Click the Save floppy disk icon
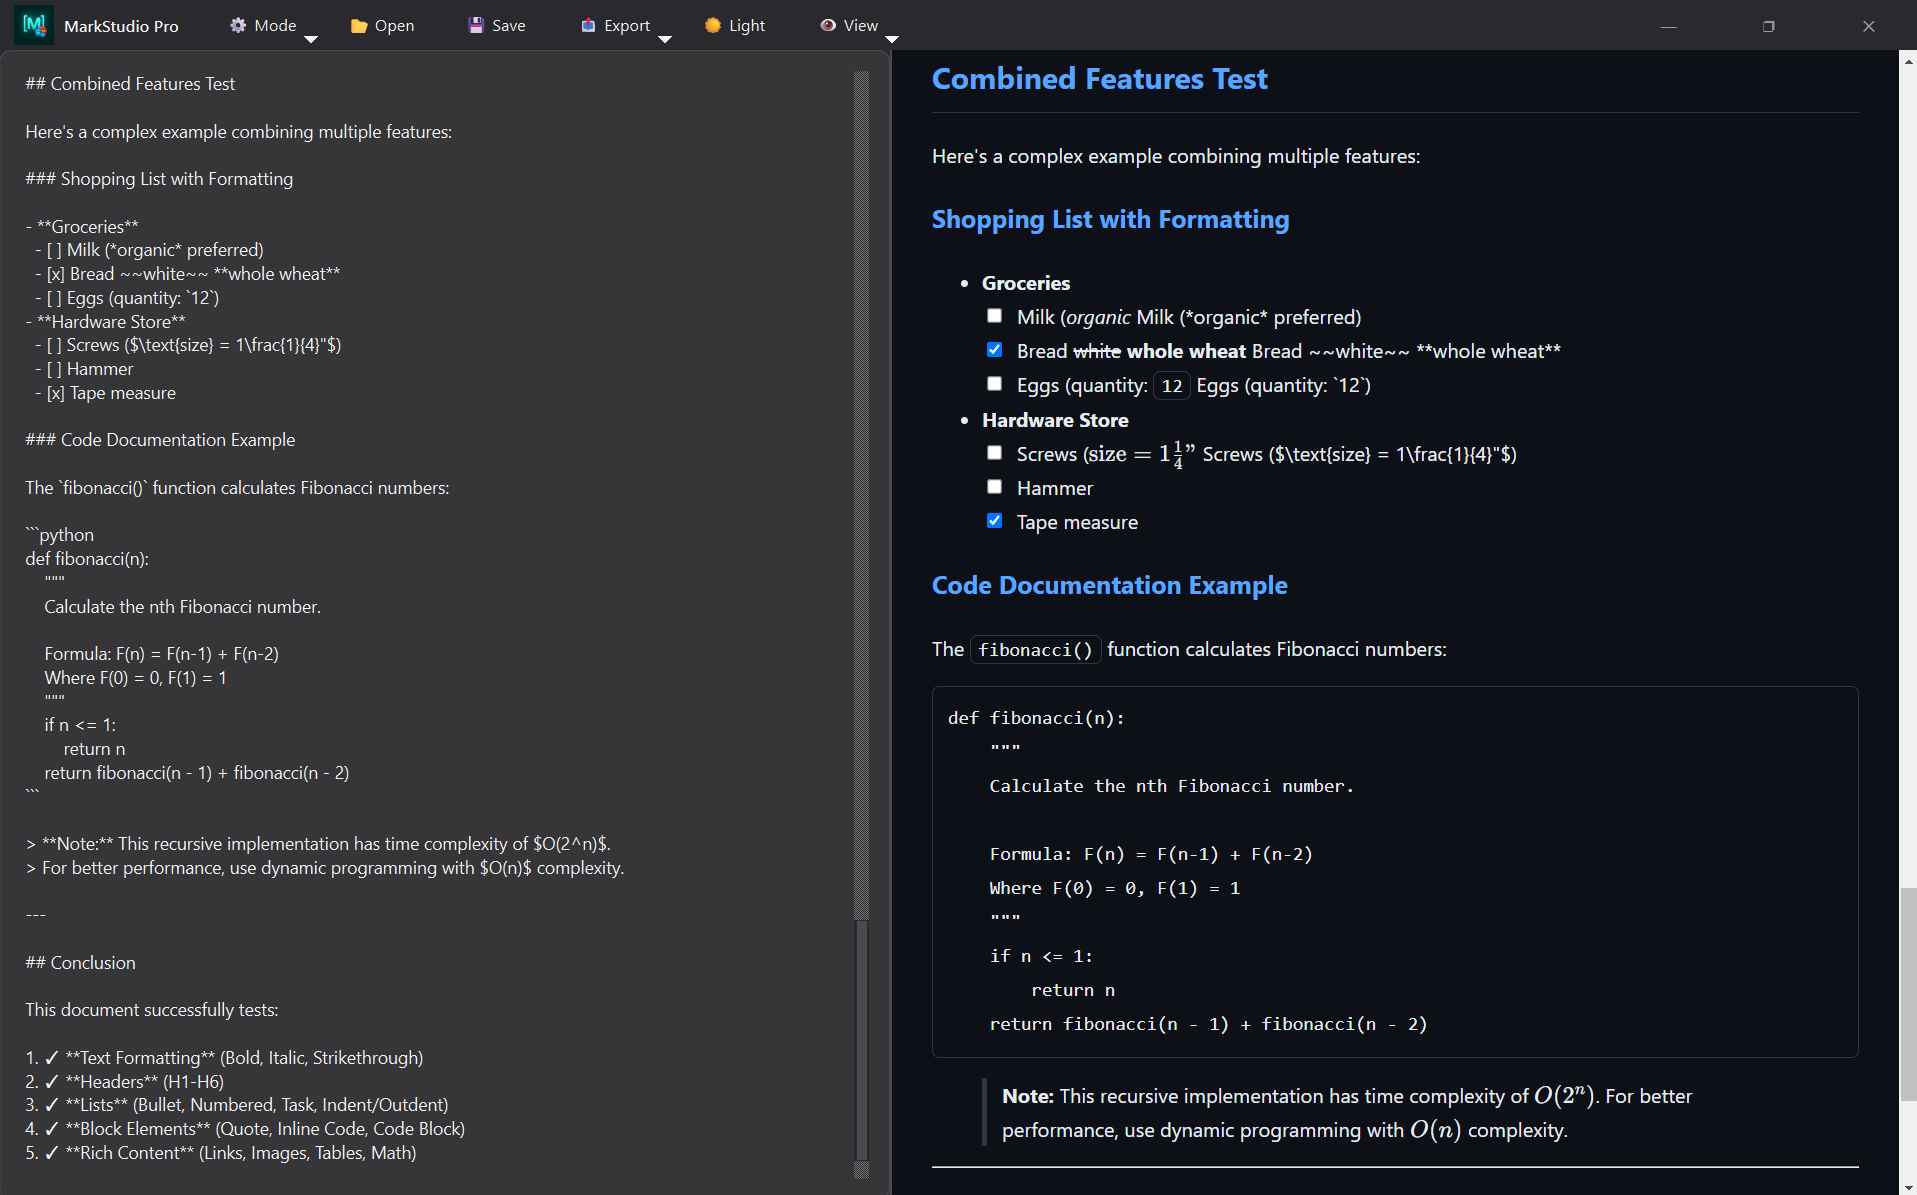 pyautogui.click(x=475, y=25)
